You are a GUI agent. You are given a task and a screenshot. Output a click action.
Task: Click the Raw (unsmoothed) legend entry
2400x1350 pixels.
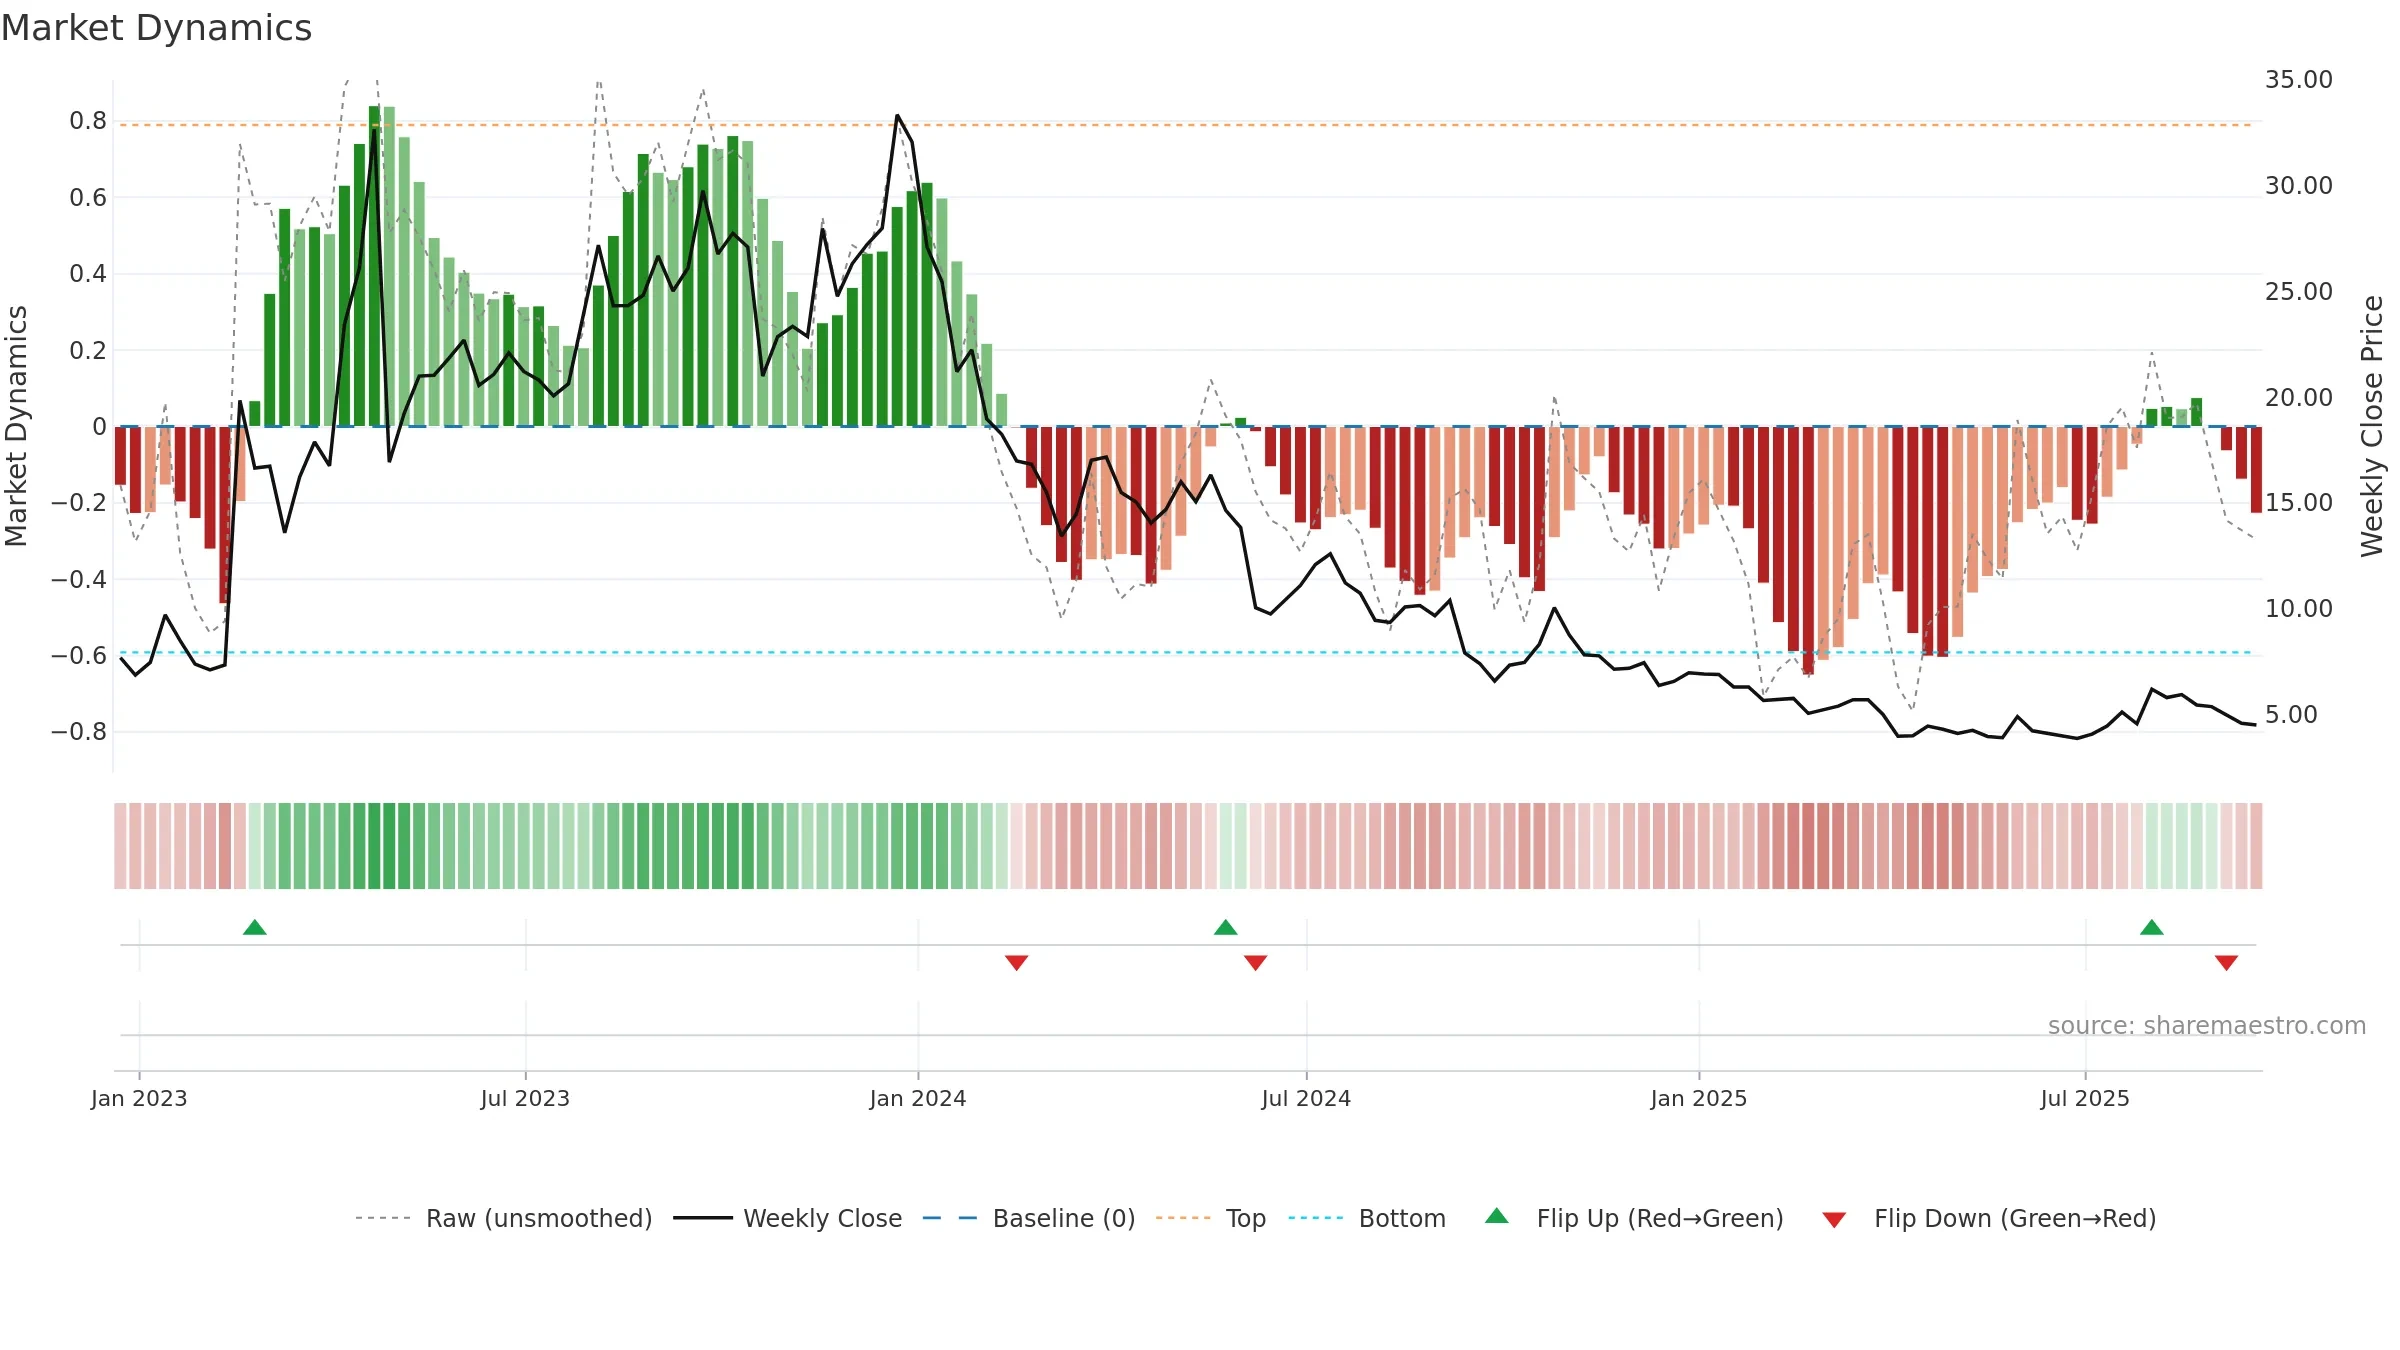pos(503,1218)
